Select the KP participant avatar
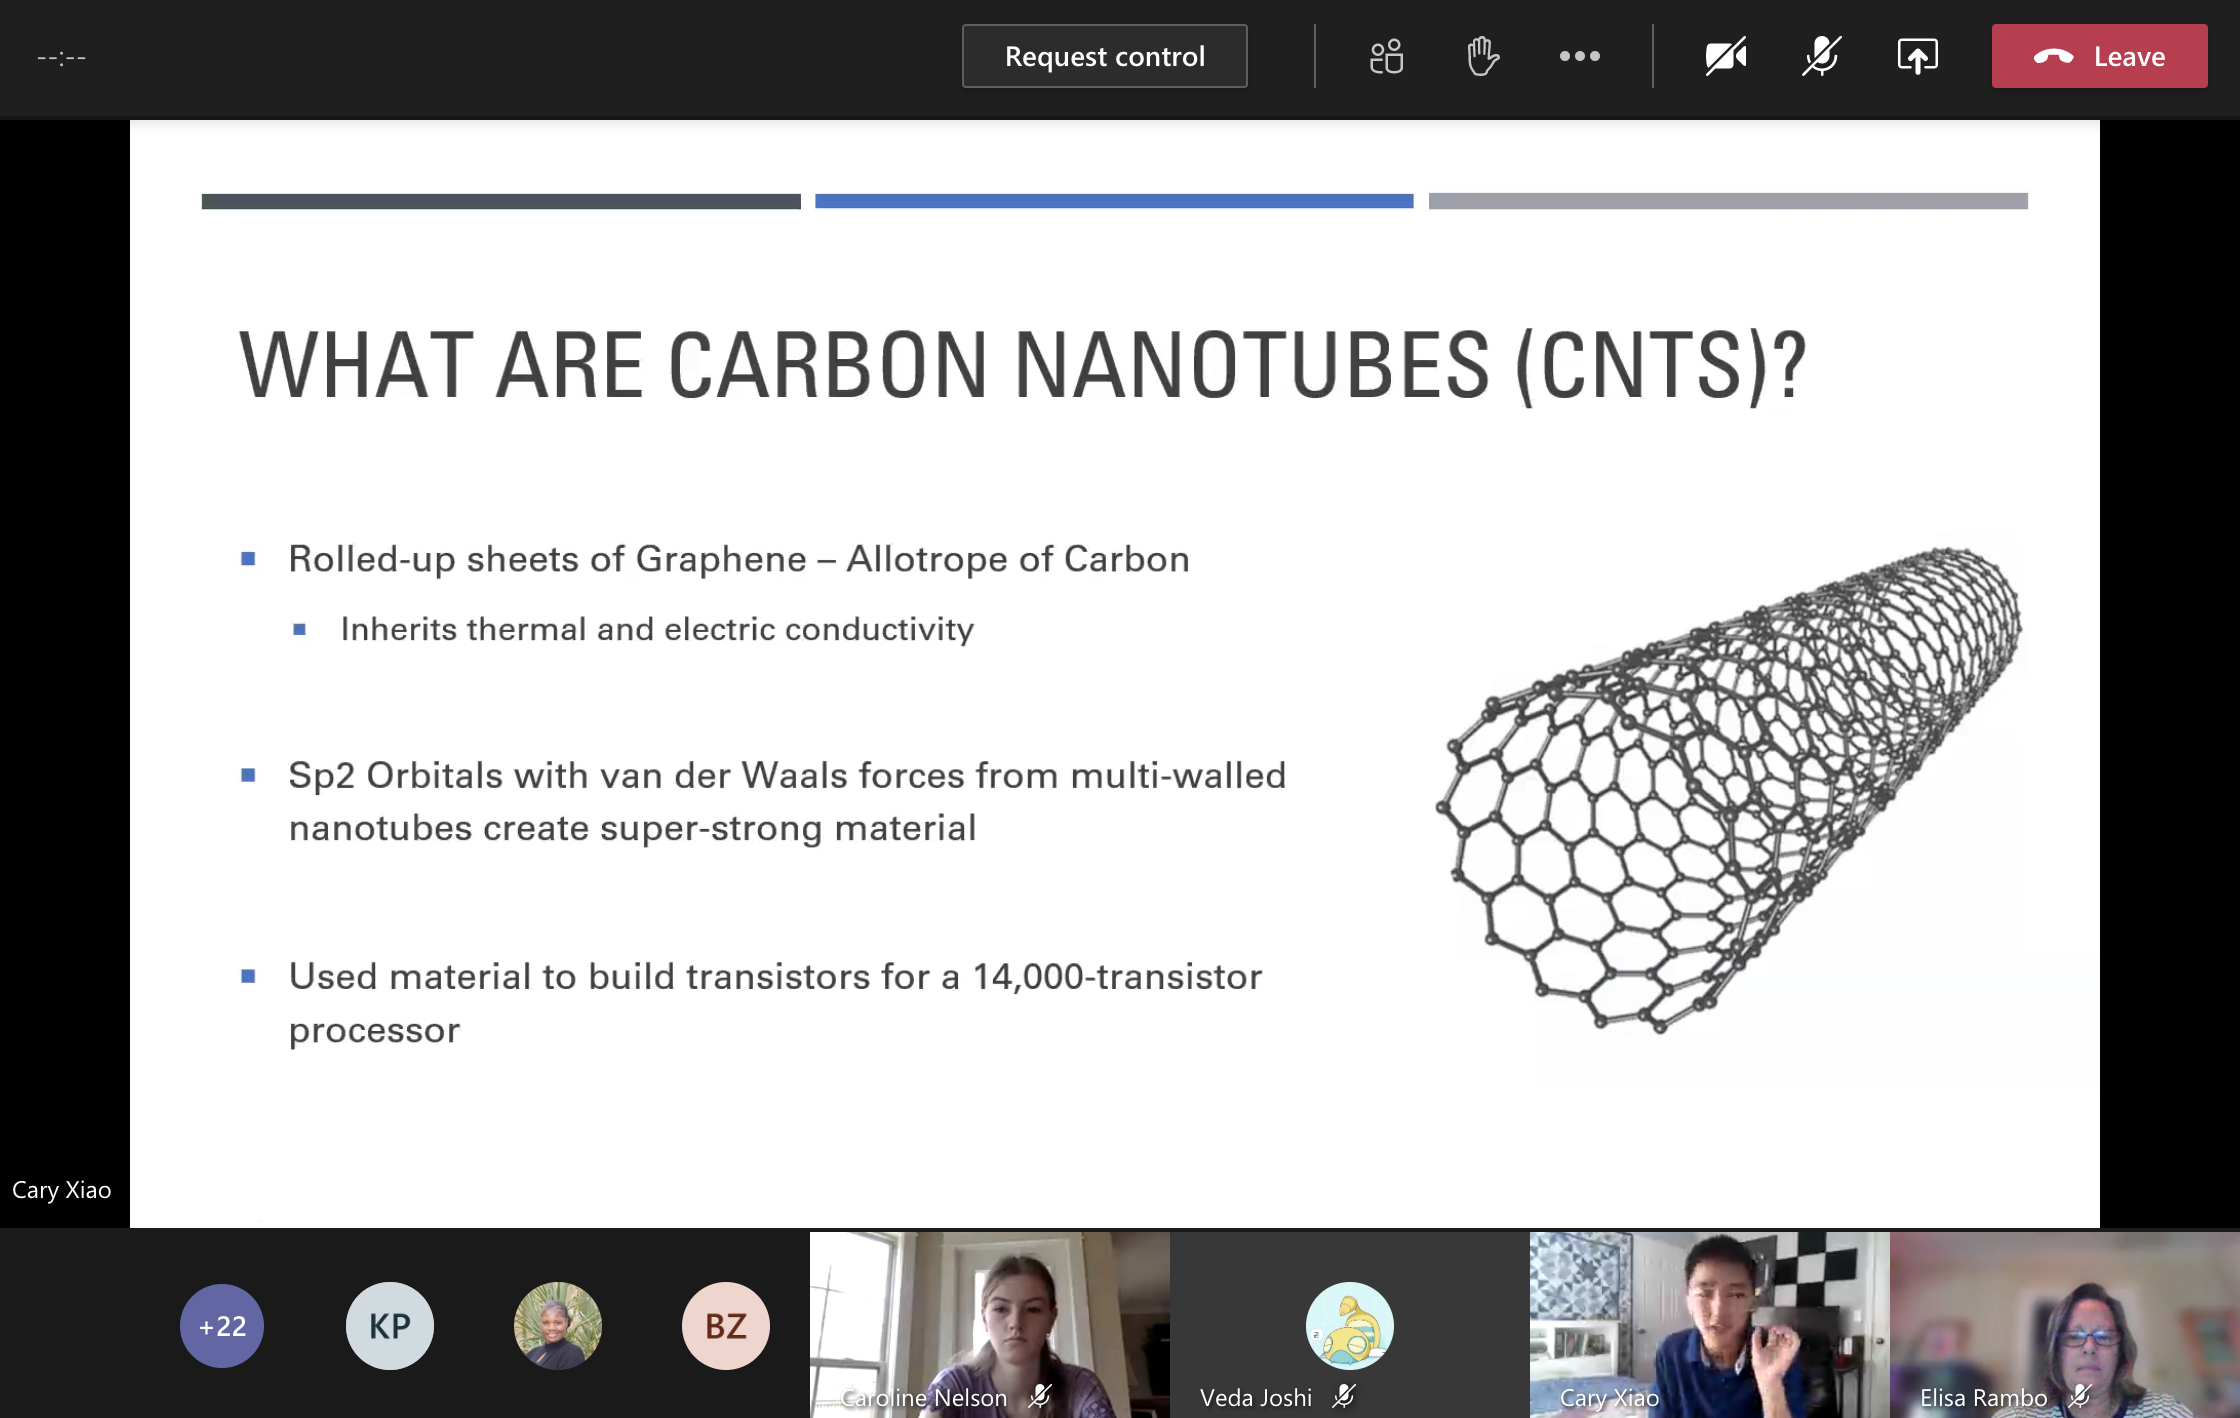The width and height of the screenshot is (2240, 1418). click(x=389, y=1325)
